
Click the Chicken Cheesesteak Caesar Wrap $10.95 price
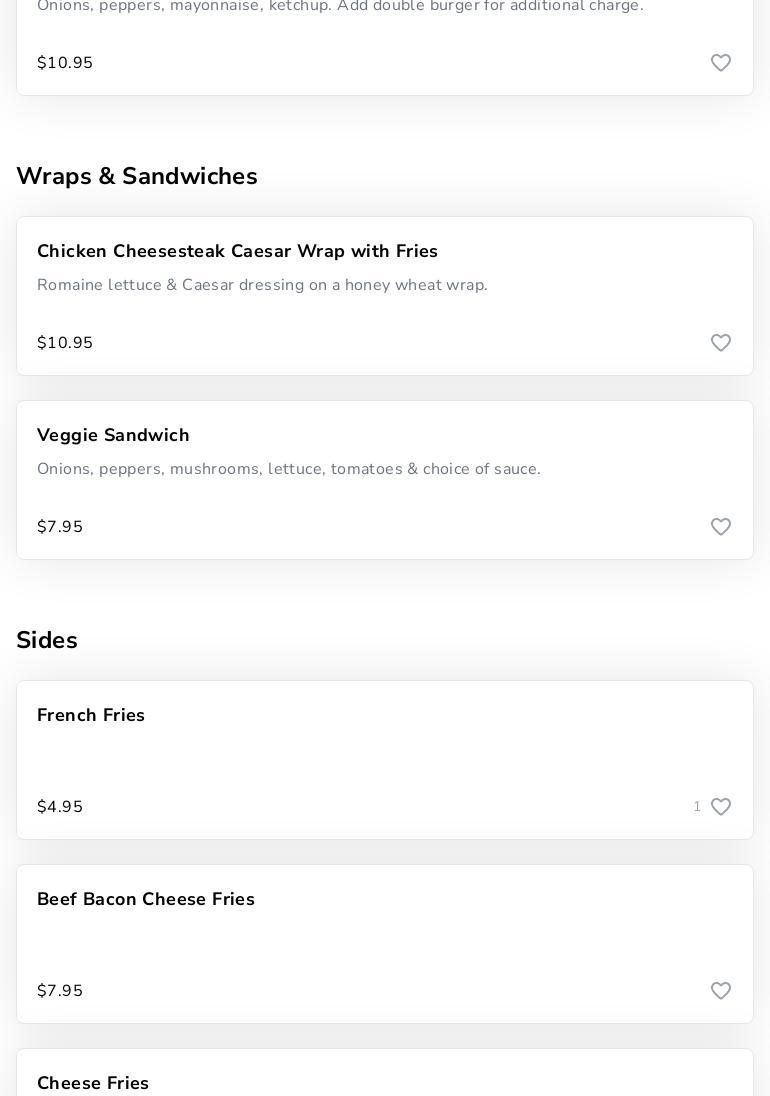click(65, 343)
